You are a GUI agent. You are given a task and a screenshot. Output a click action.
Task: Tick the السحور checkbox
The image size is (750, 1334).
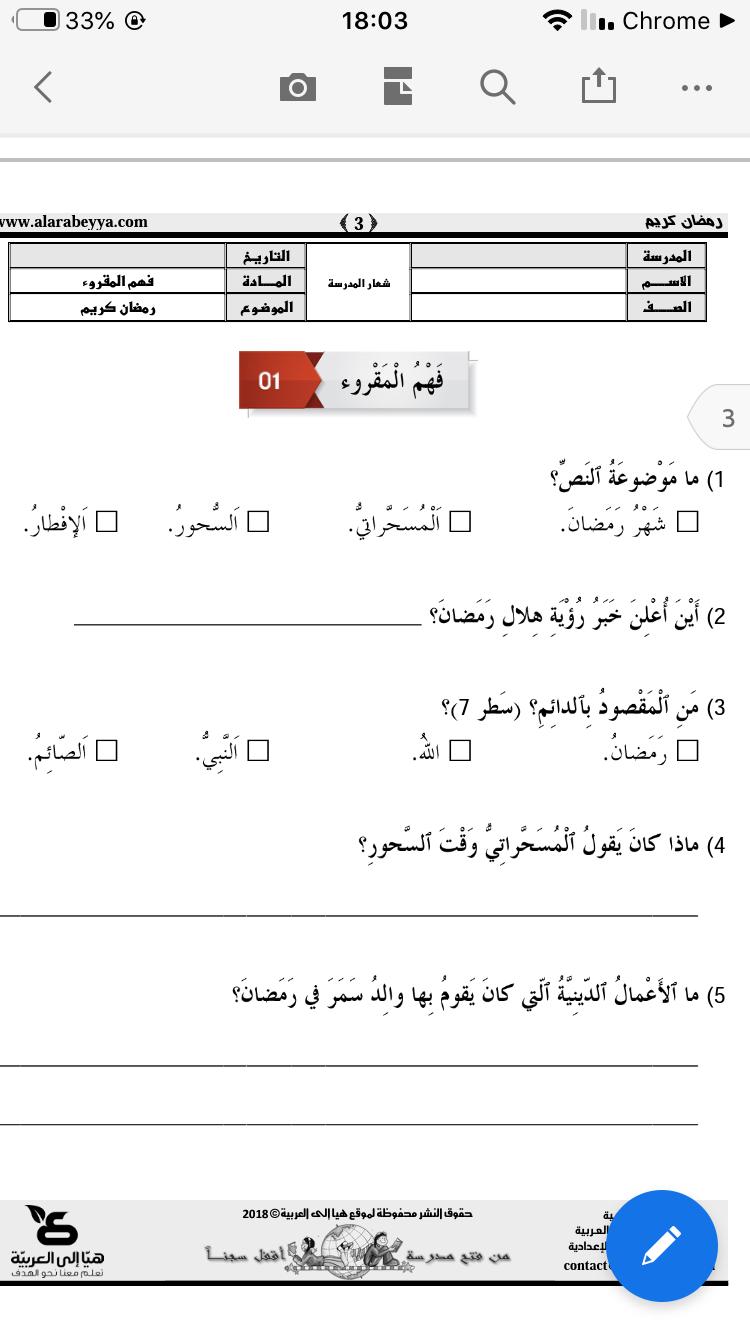coord(259,522)
